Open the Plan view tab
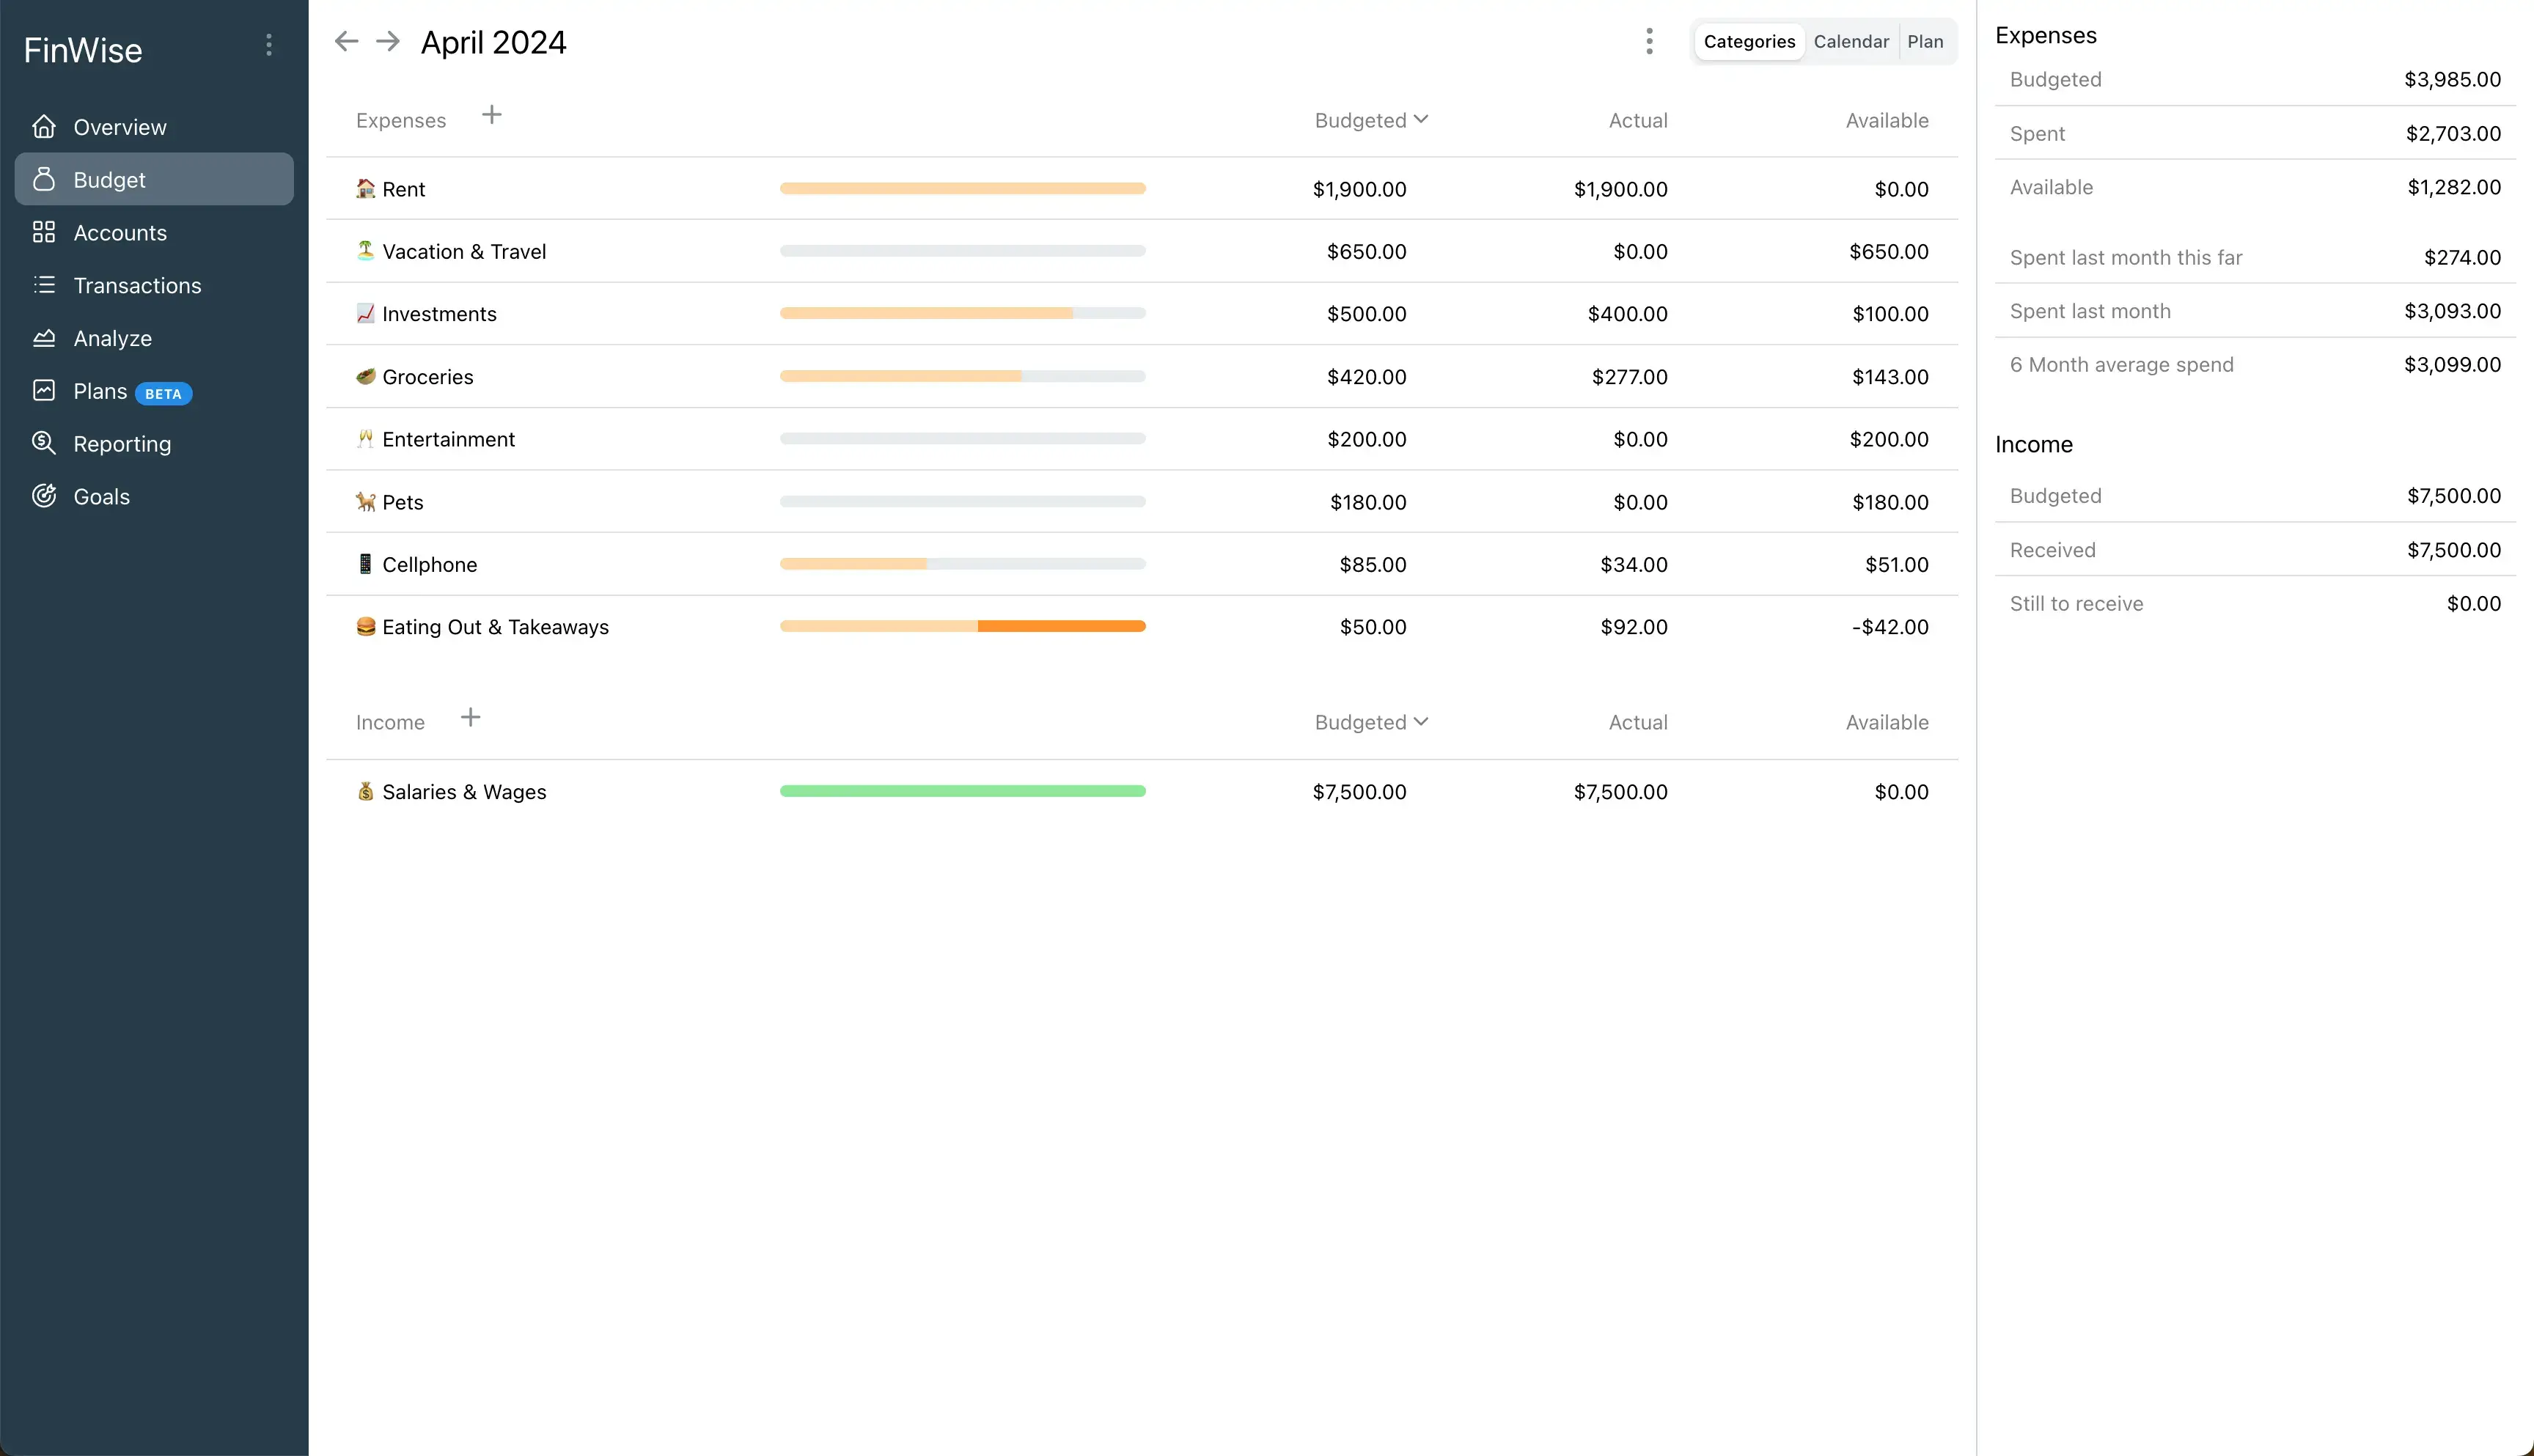Image resolution: width=2534 pixels, height=1456 pixels. [1925, 41]
